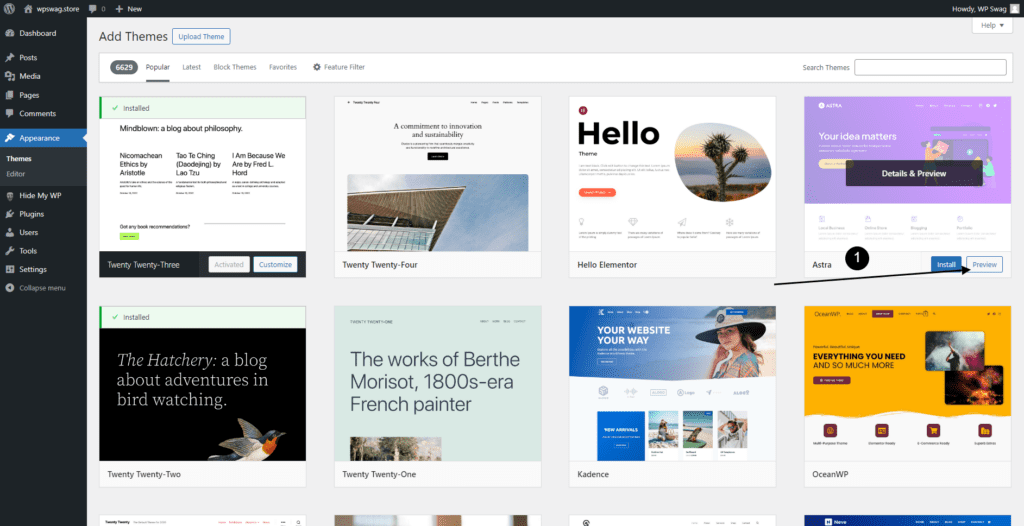Open the Hello Elementor theme thumbnail

point(672,174)
